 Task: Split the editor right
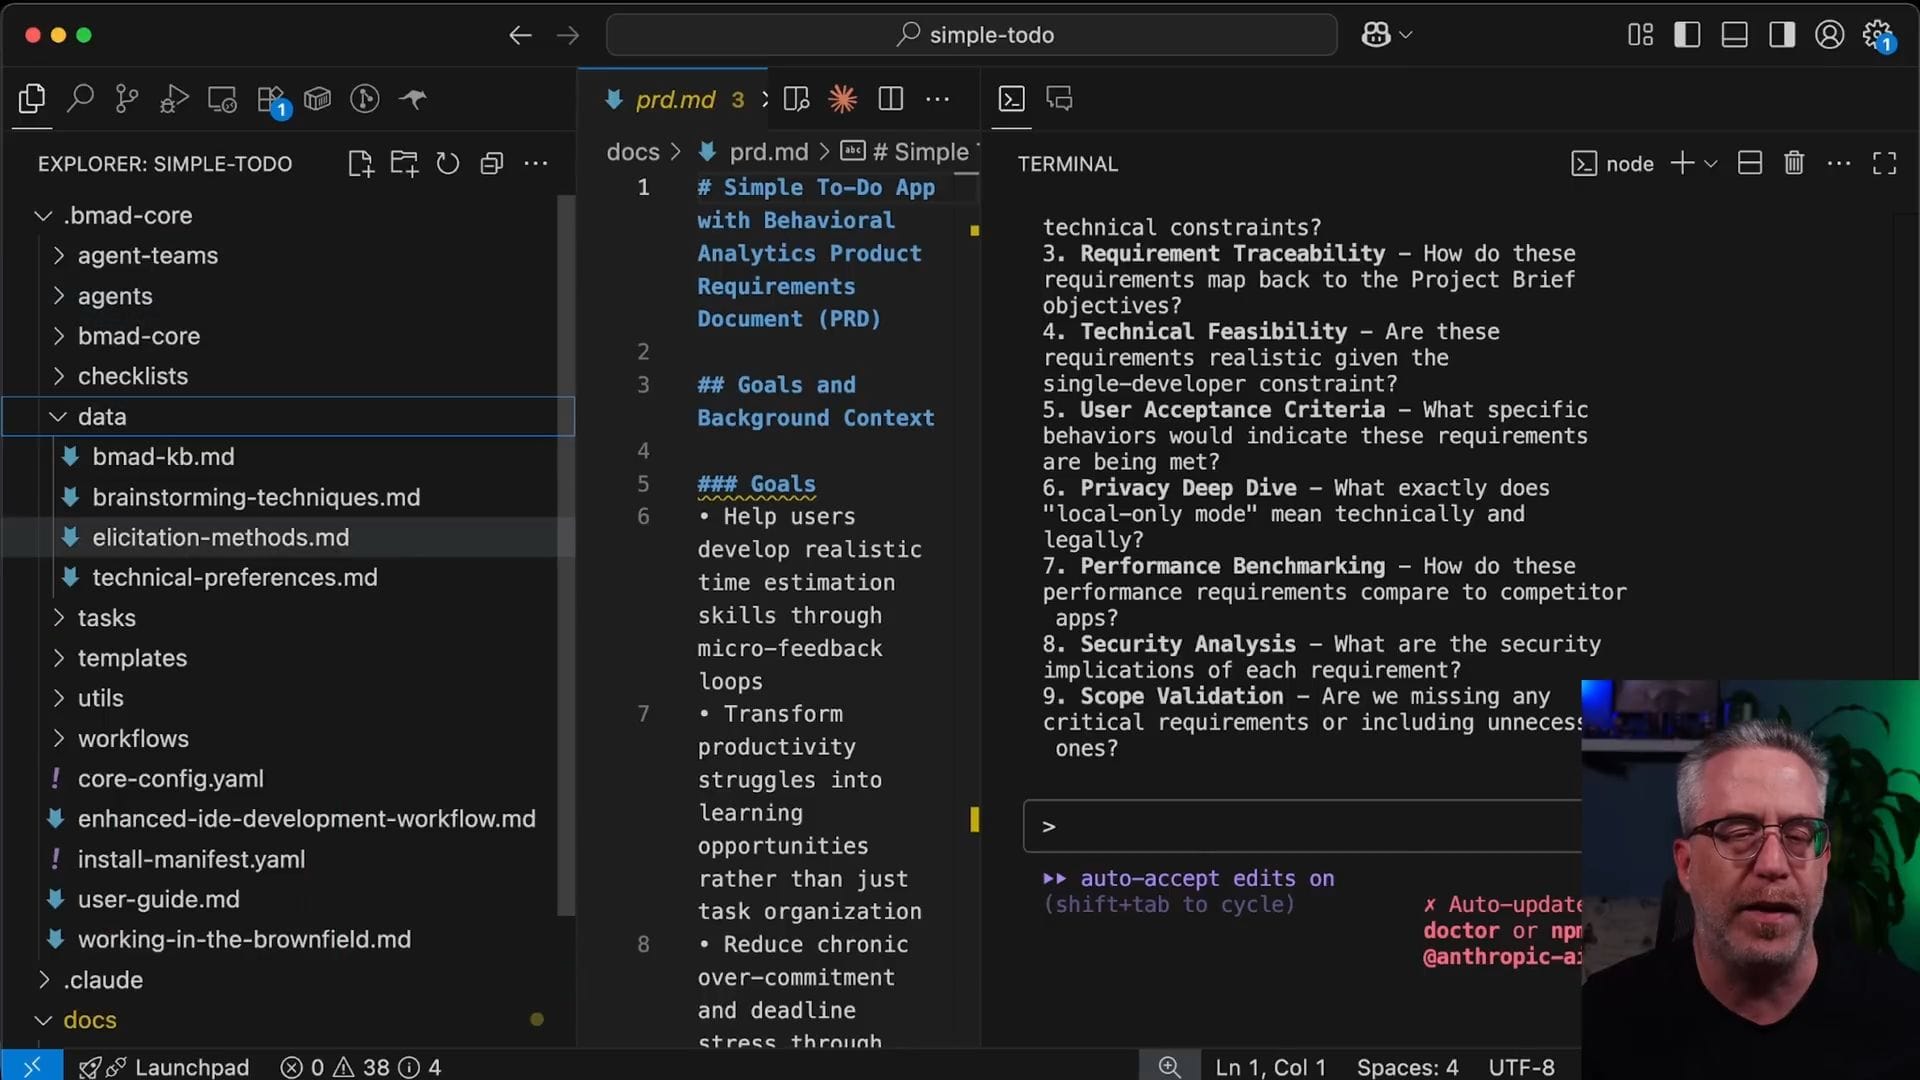point(890,99)
